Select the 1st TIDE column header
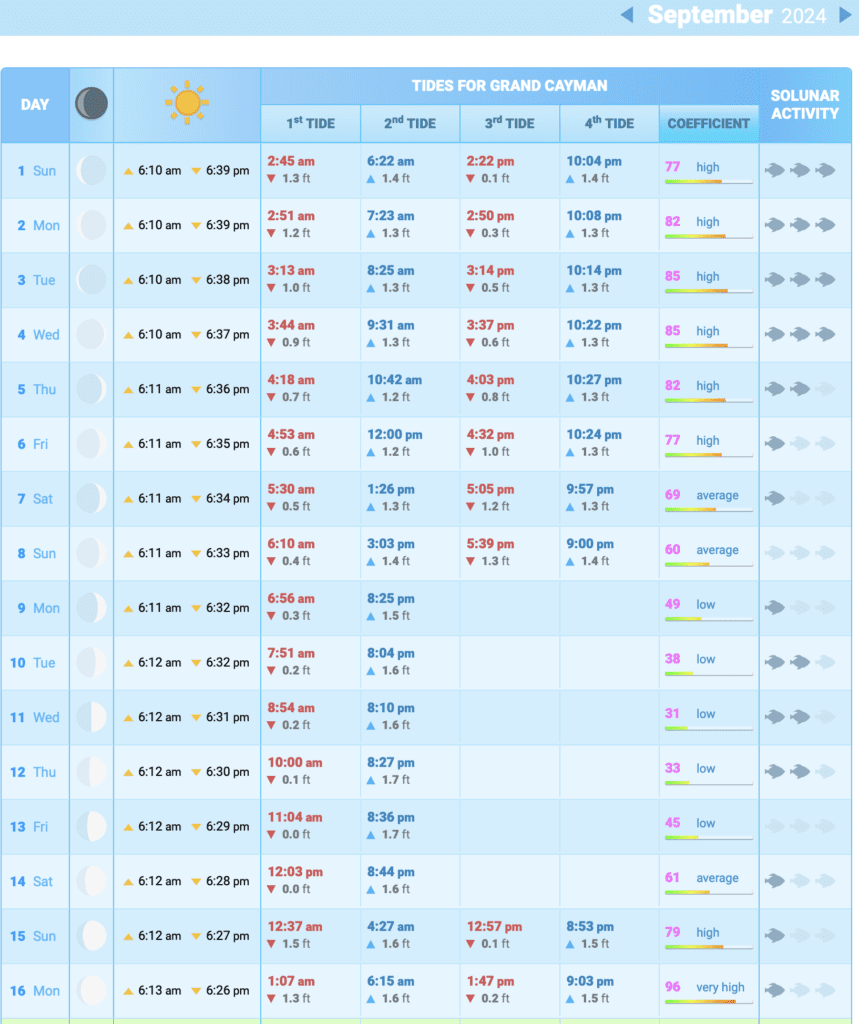859x1024 pixels. pyautogui.click(x=310, y=124)
